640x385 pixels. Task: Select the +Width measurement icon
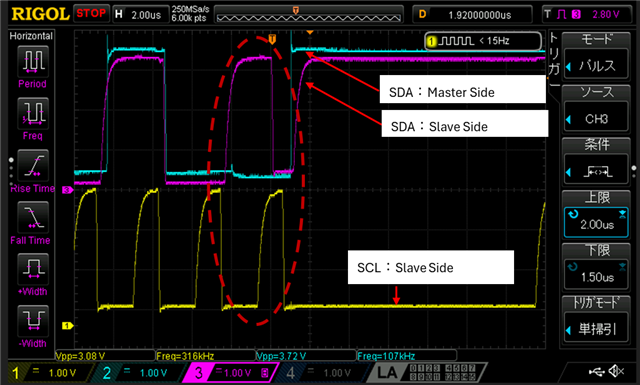(x=33, y=269)
